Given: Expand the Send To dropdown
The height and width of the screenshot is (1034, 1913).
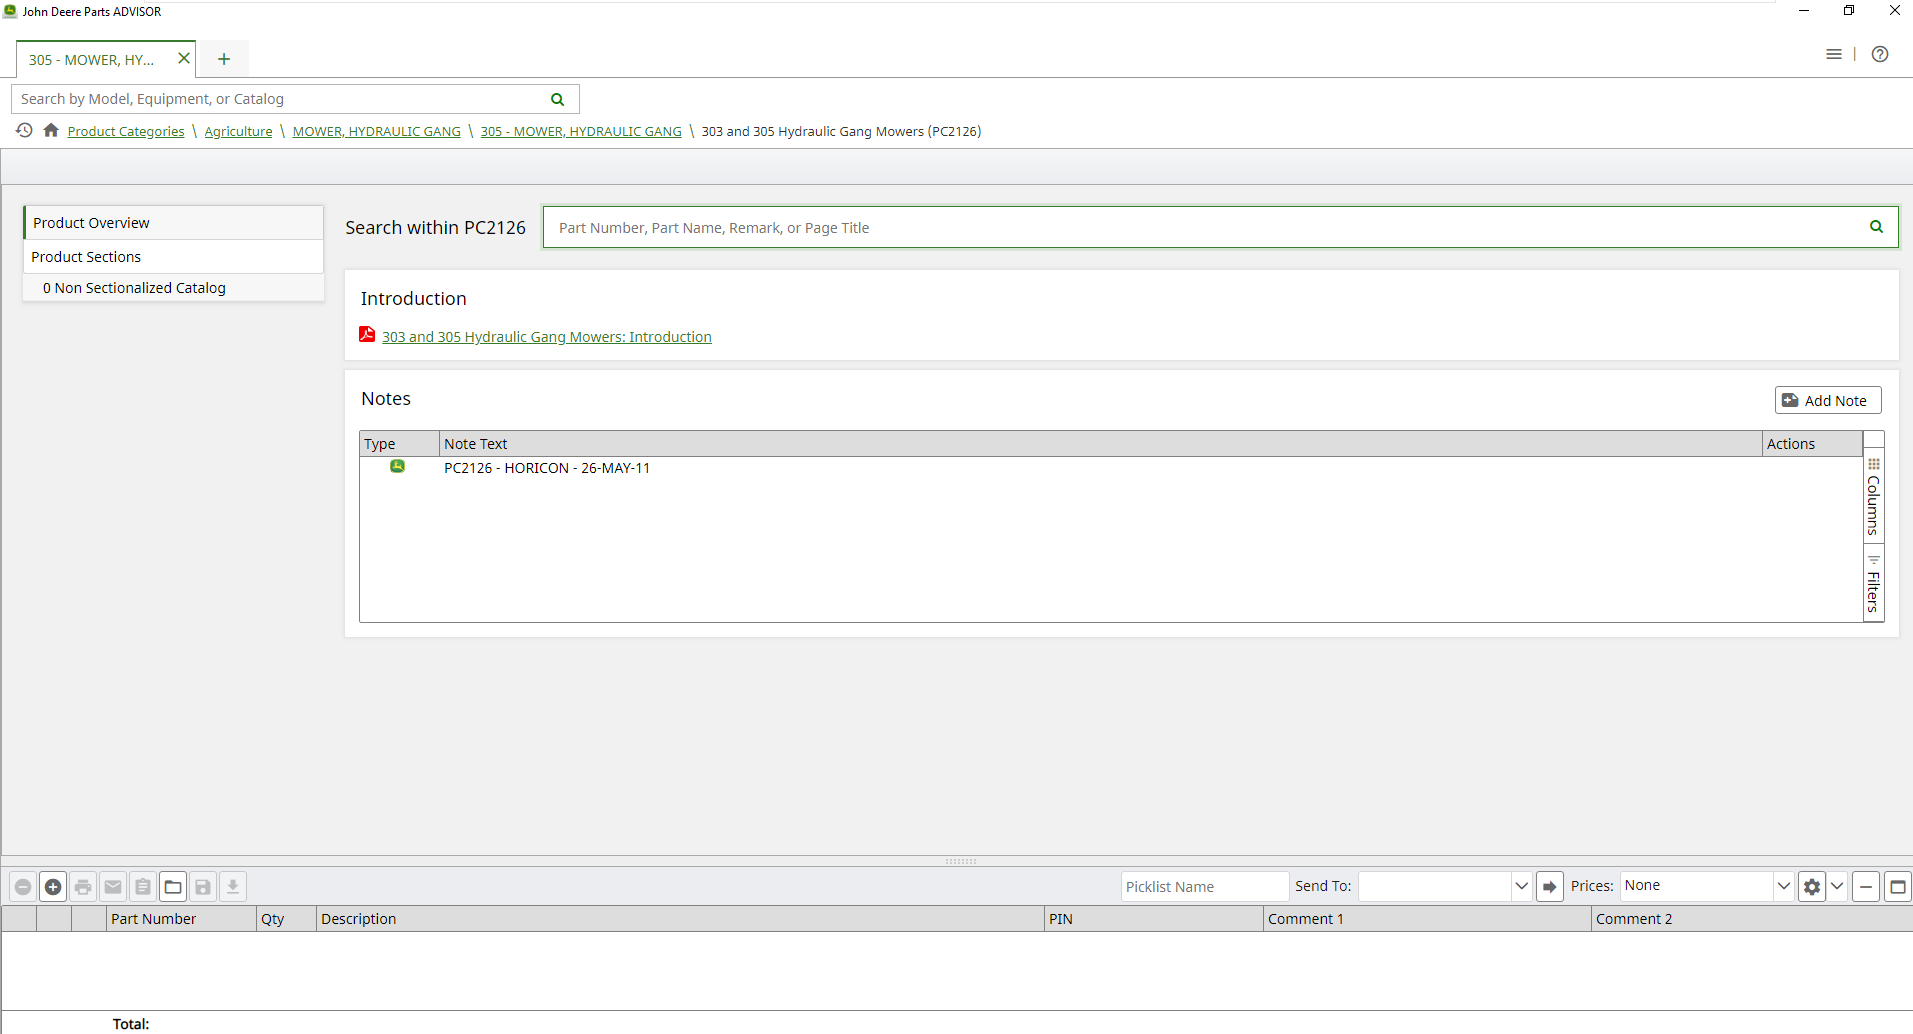Looking at the screenshot, I should pos(1521,887).
